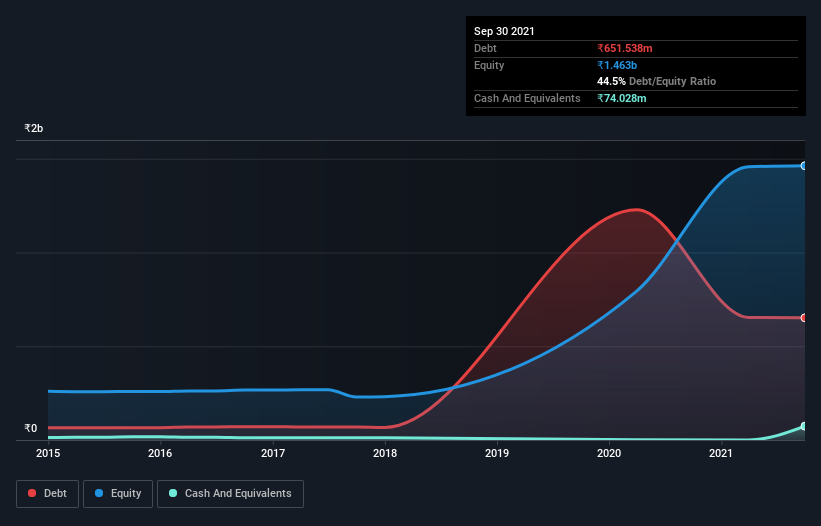This screenshot has height=526, width=821.
Task: Select the Cash endpoint marker on chart
Action: coord(804,426)
